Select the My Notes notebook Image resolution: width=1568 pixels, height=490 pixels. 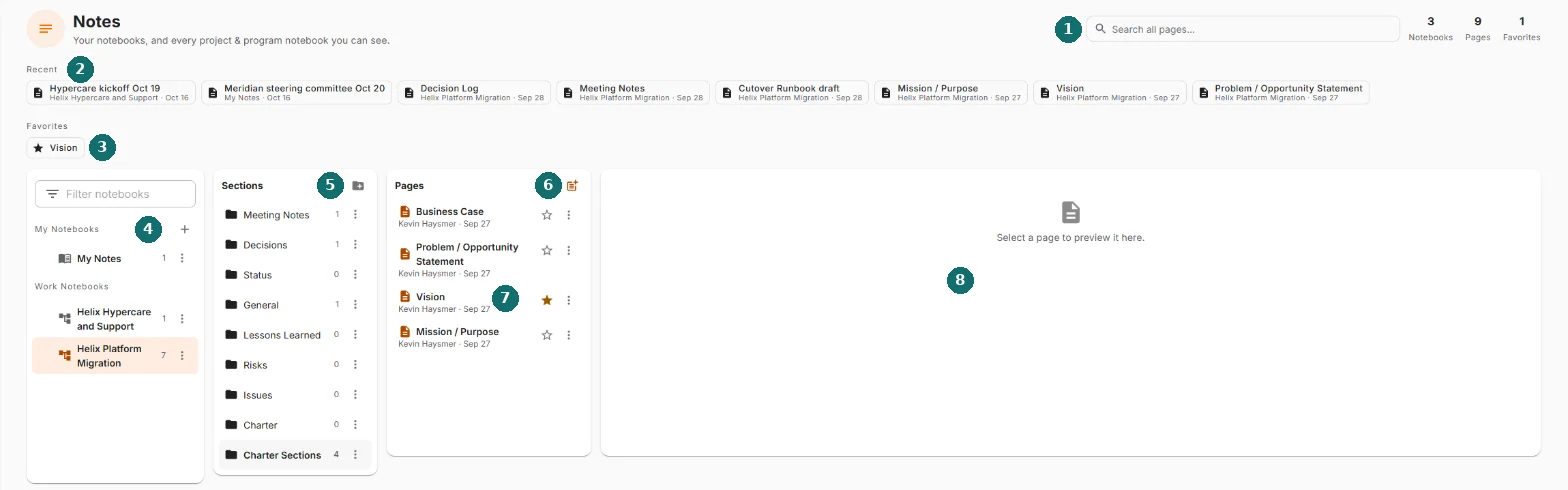pyautogui.click(x=115, y=258)
